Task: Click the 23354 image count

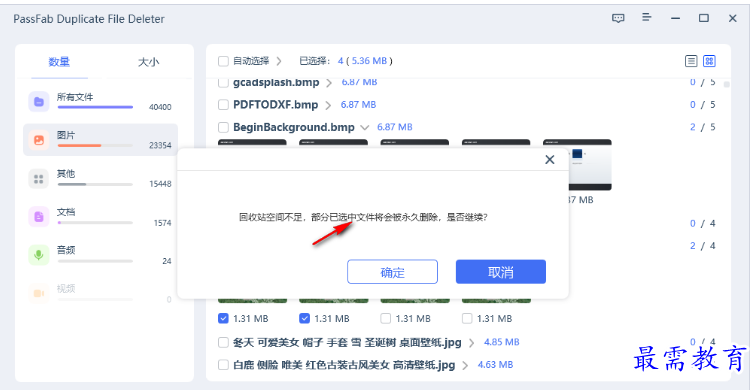Action: click(160, 145)
